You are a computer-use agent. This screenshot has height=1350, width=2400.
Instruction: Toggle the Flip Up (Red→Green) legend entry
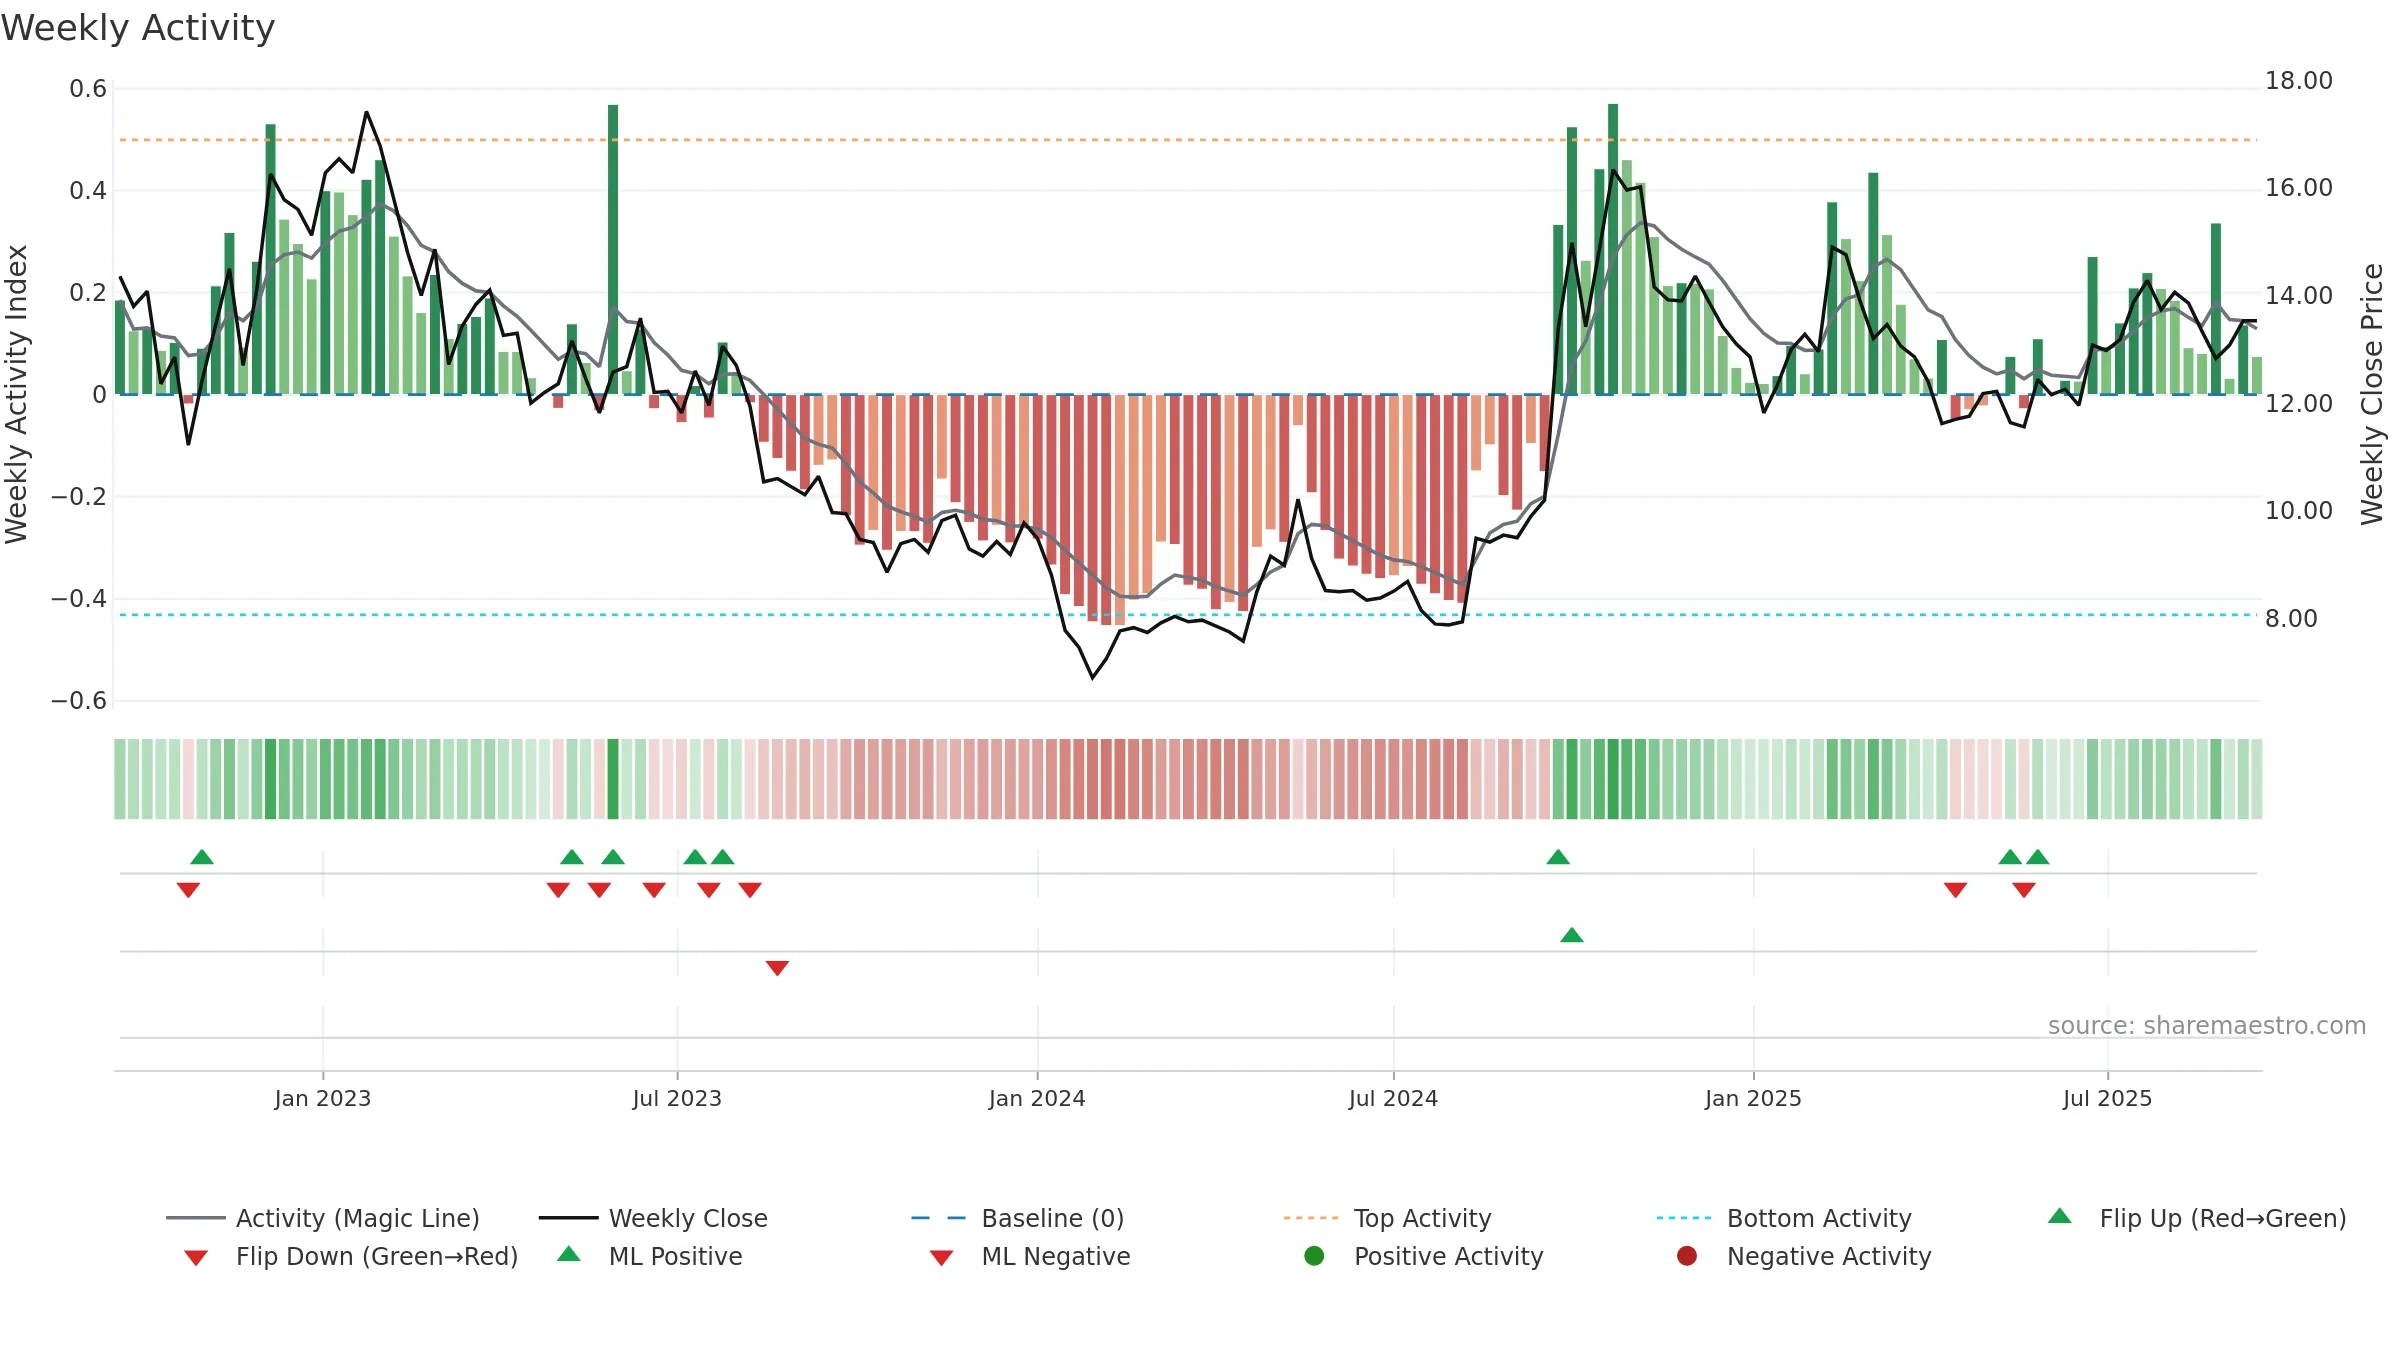coord(2197,1218)
